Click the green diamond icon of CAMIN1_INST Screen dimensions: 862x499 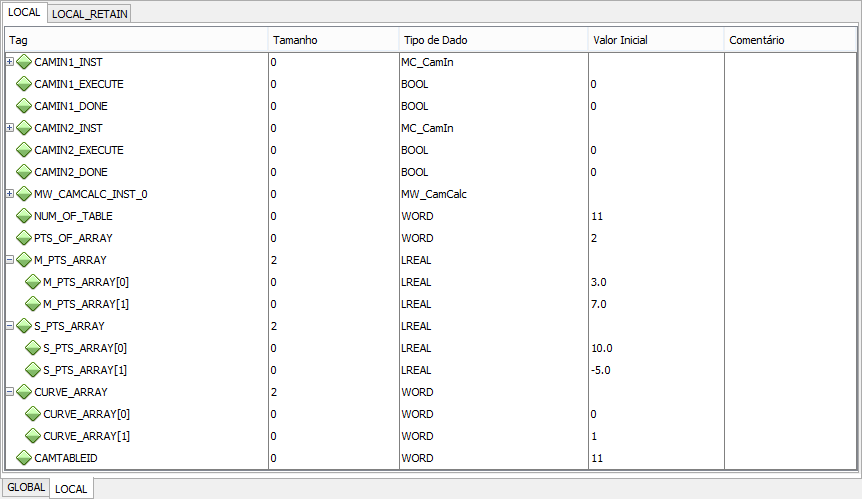click(x=24, y=62)
